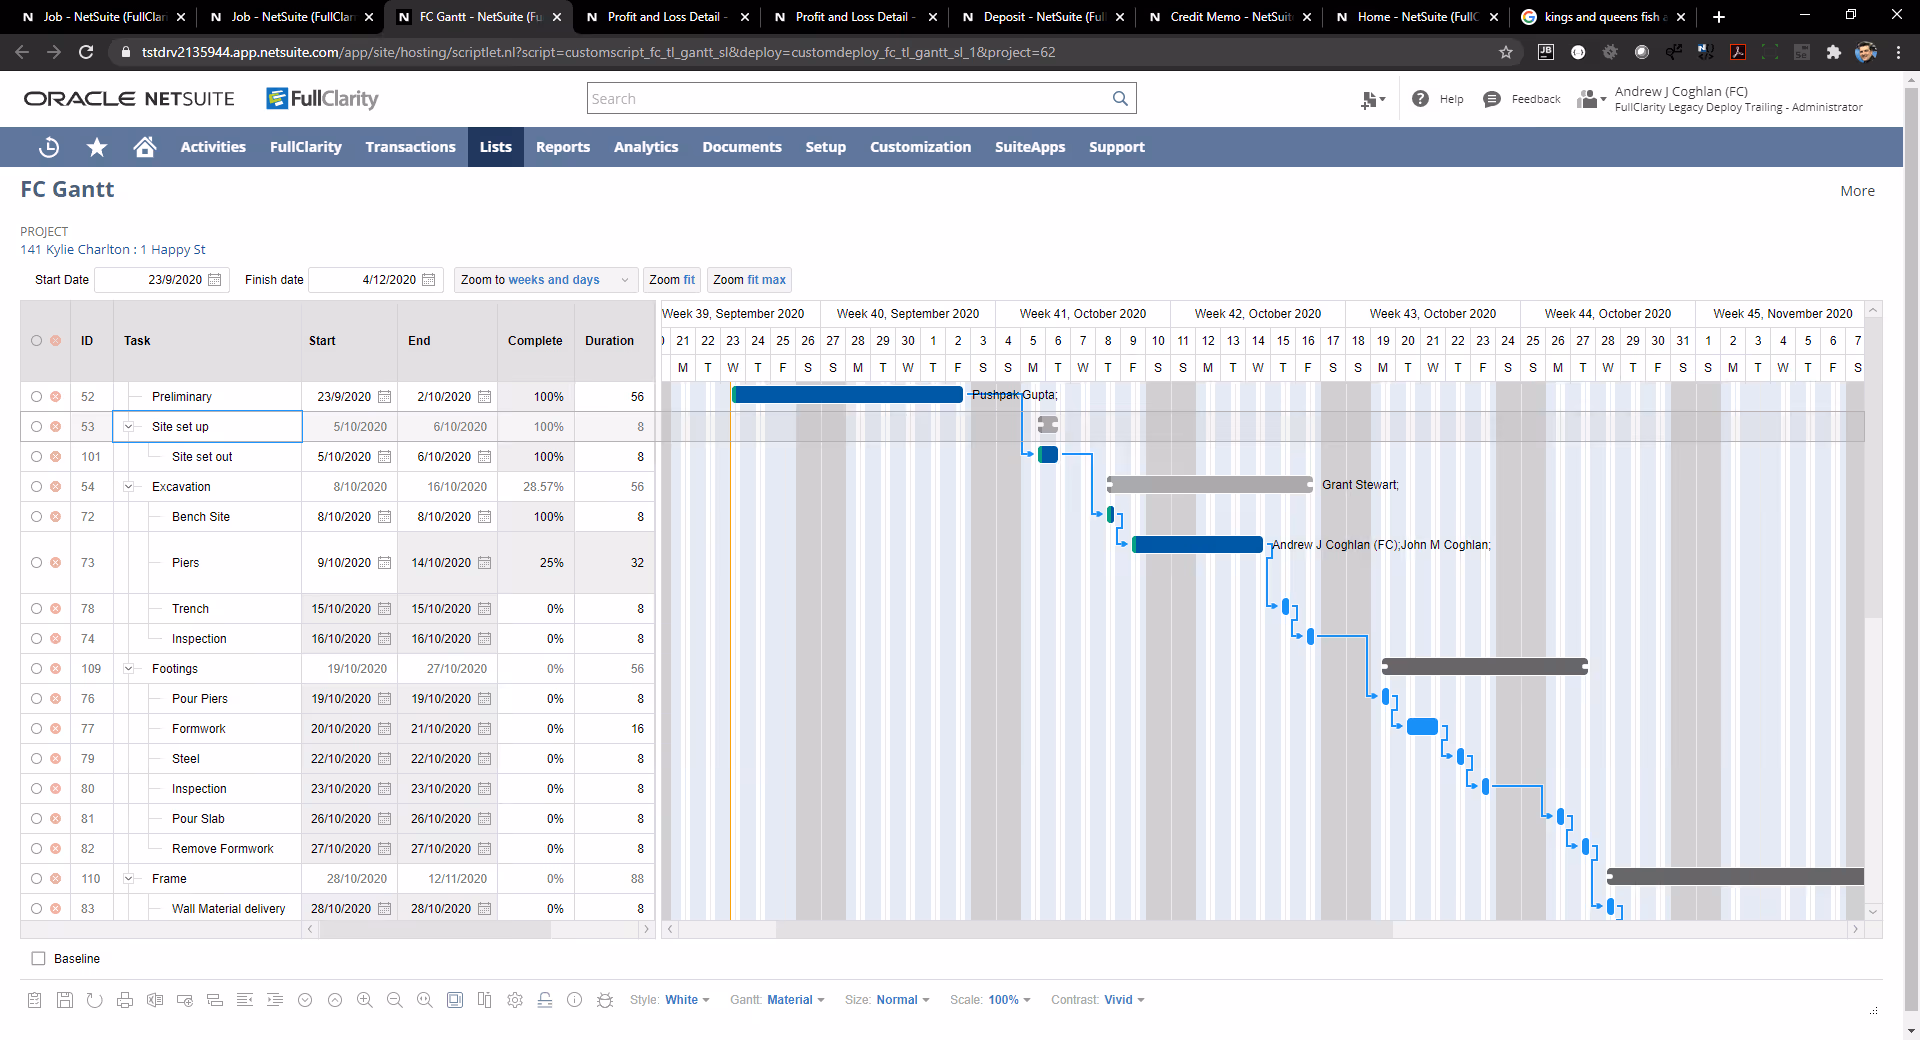Open the Contrast Vivid dropdown
The height and width of the screenshot is (1040, 1920).
(x=1124, y=1000)
